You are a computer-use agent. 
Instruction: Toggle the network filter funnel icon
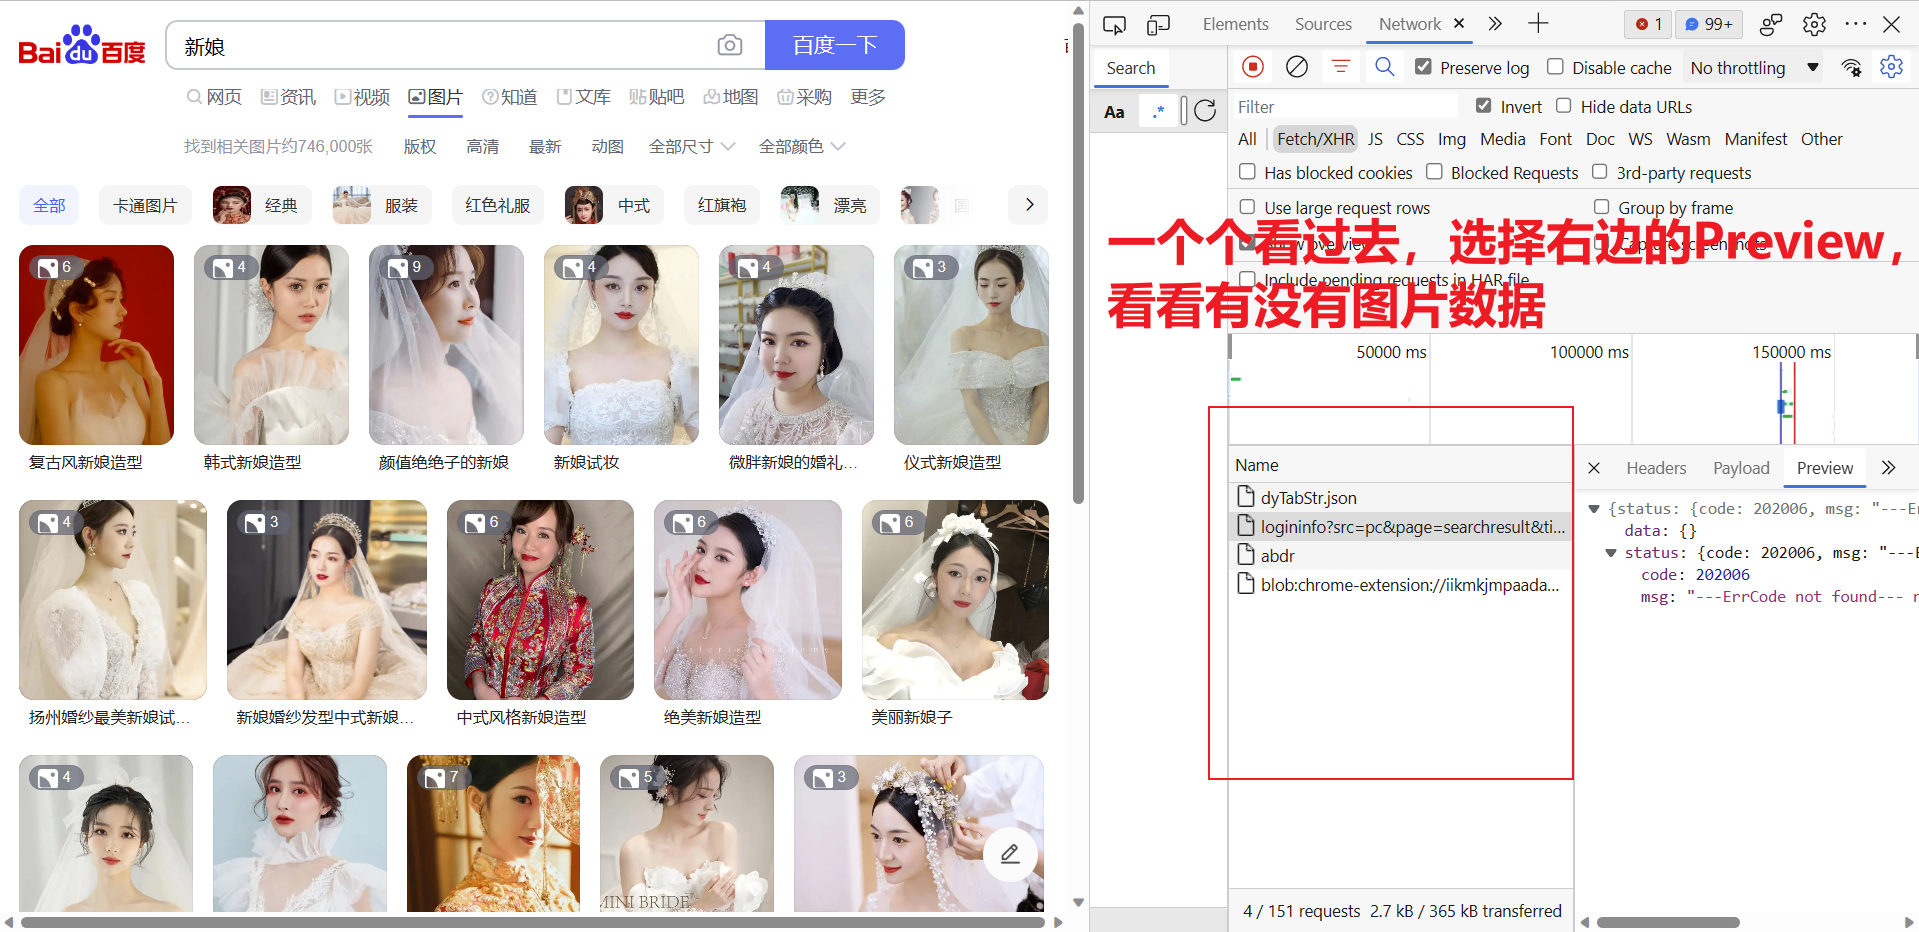point(1341,67)
